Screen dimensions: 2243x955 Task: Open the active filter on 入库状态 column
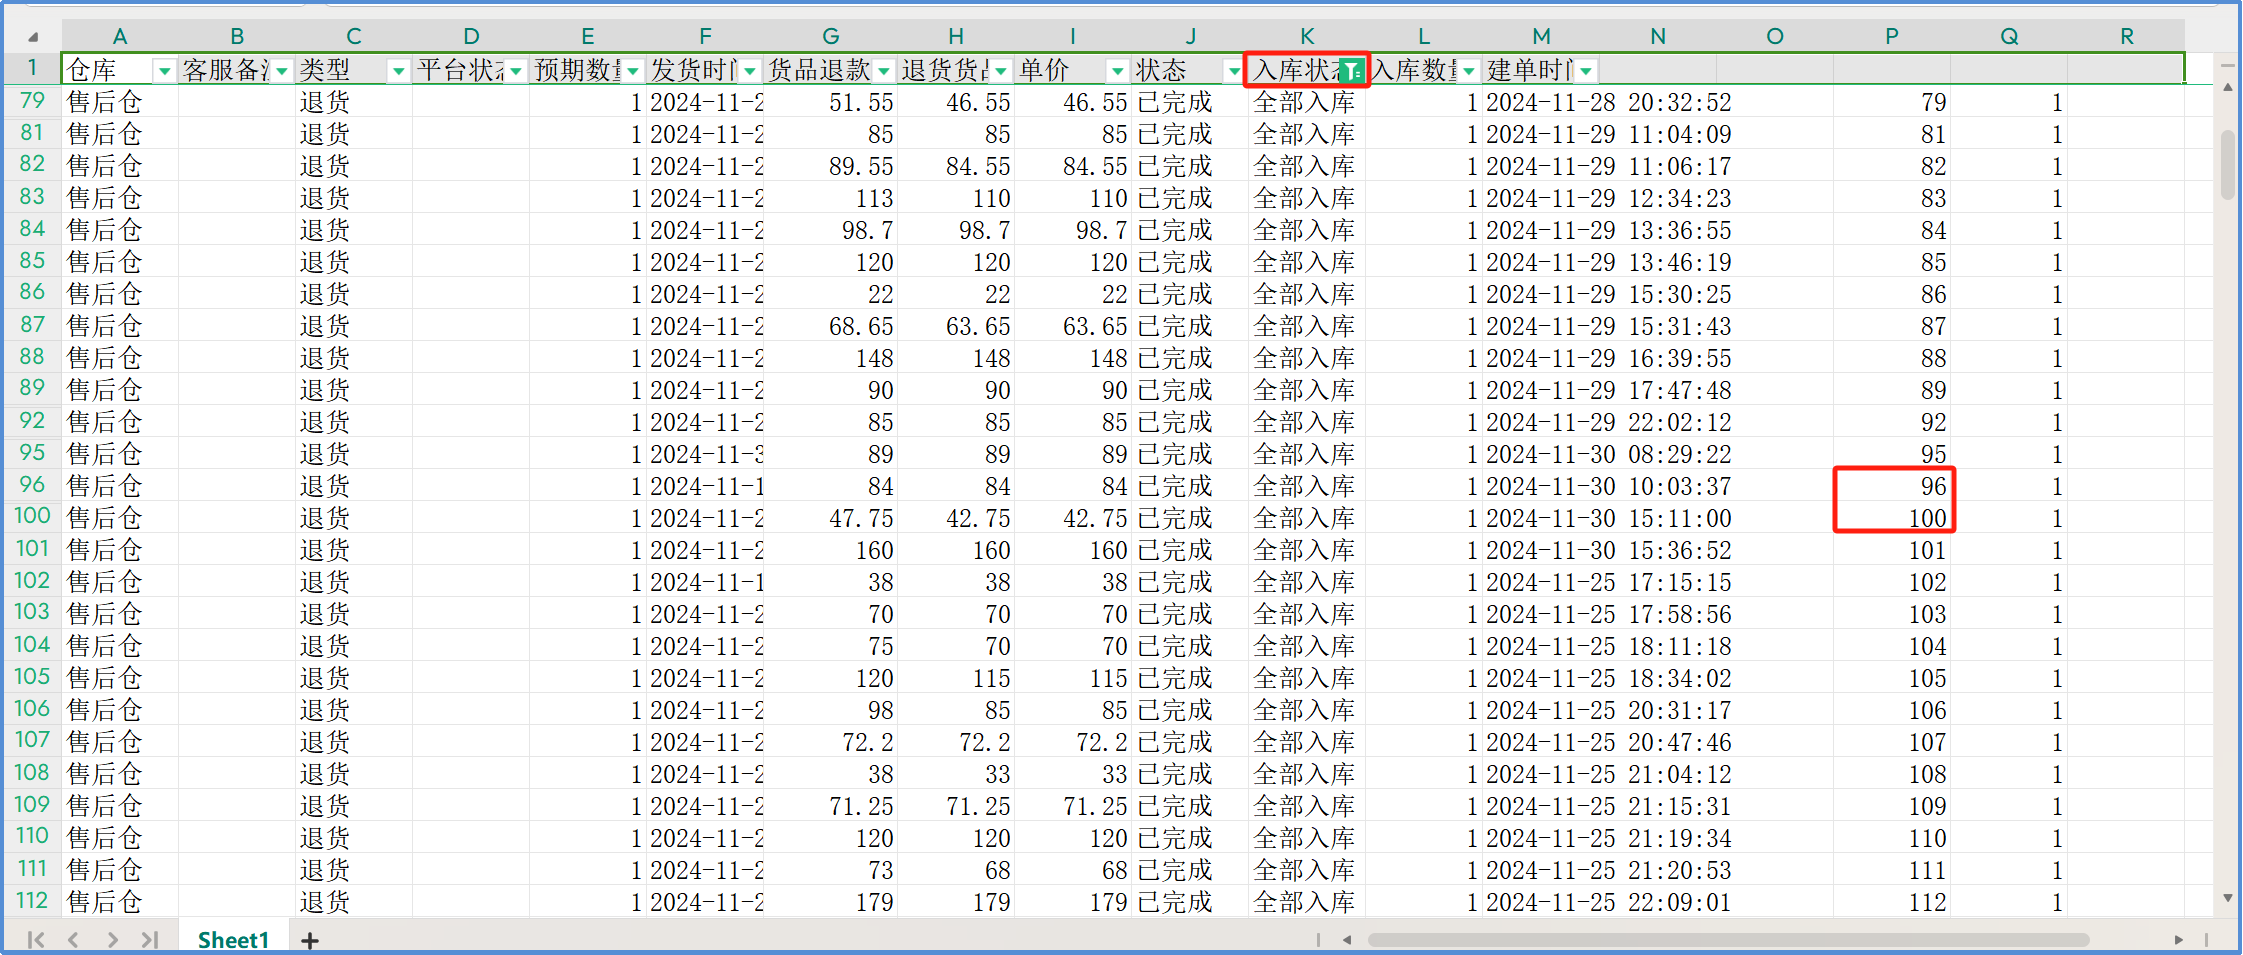click(1351, 71)
